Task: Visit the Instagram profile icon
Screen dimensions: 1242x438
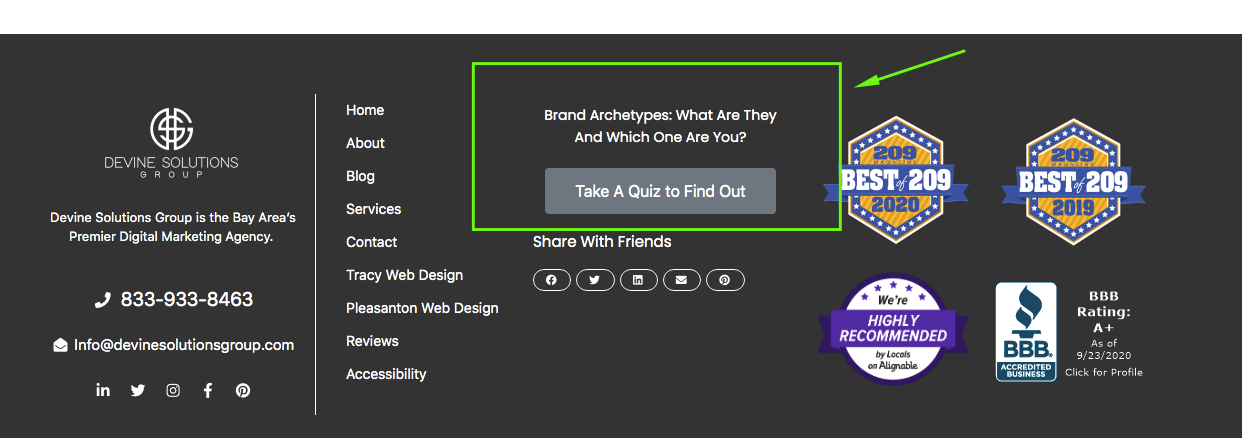Action: tap(173, 390)
